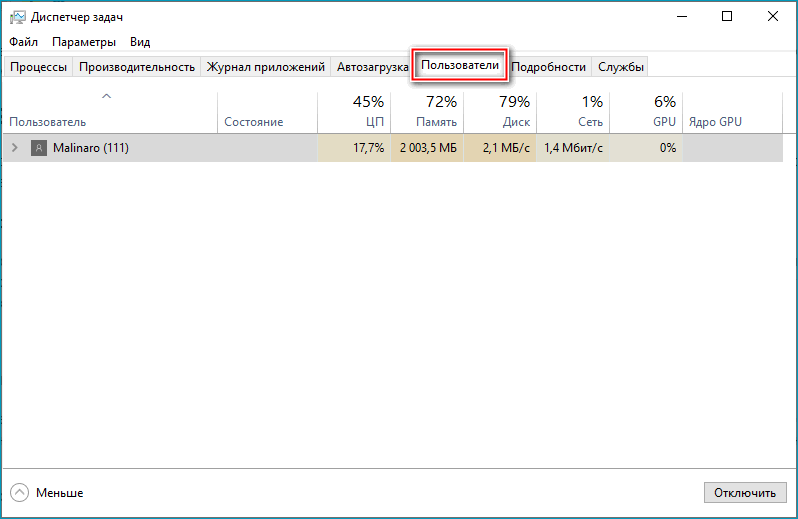Screen dimensions: 798x519
Task: Switch to the Службы tab
Action: pyautogui.click(x=621, y=67)
